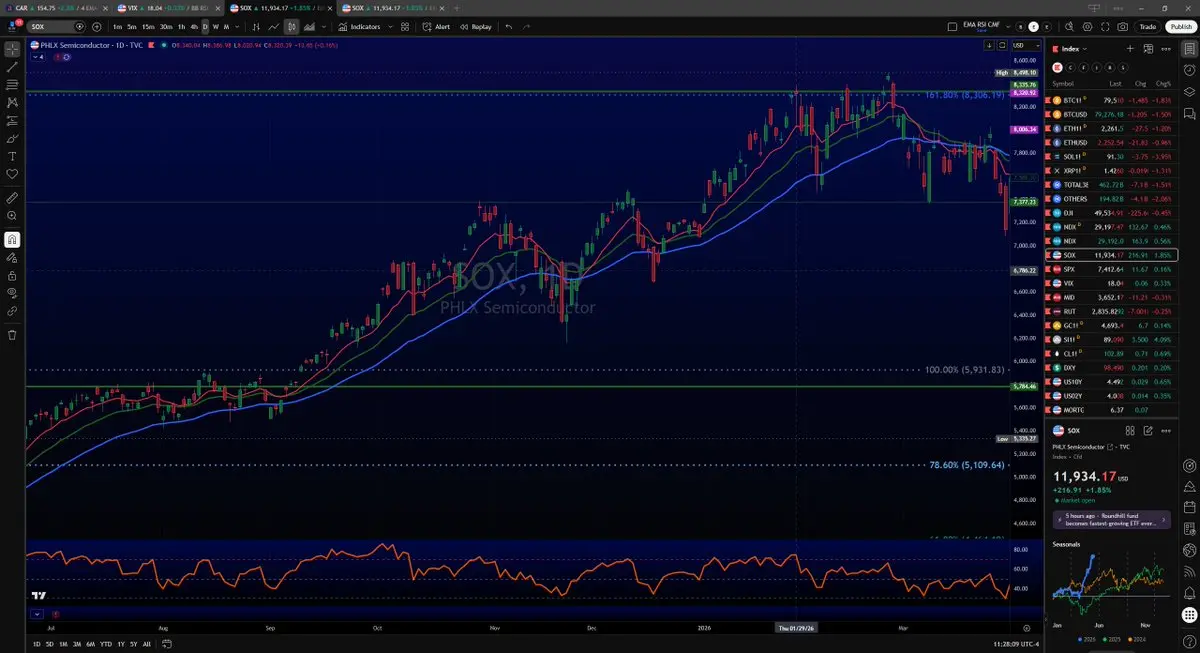Open a new browser tab

(x=457, y=7)
